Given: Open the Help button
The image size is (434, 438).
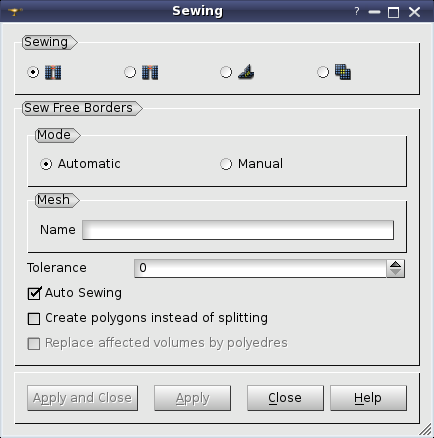Looking at the screenshot, I should click(368, 398).
